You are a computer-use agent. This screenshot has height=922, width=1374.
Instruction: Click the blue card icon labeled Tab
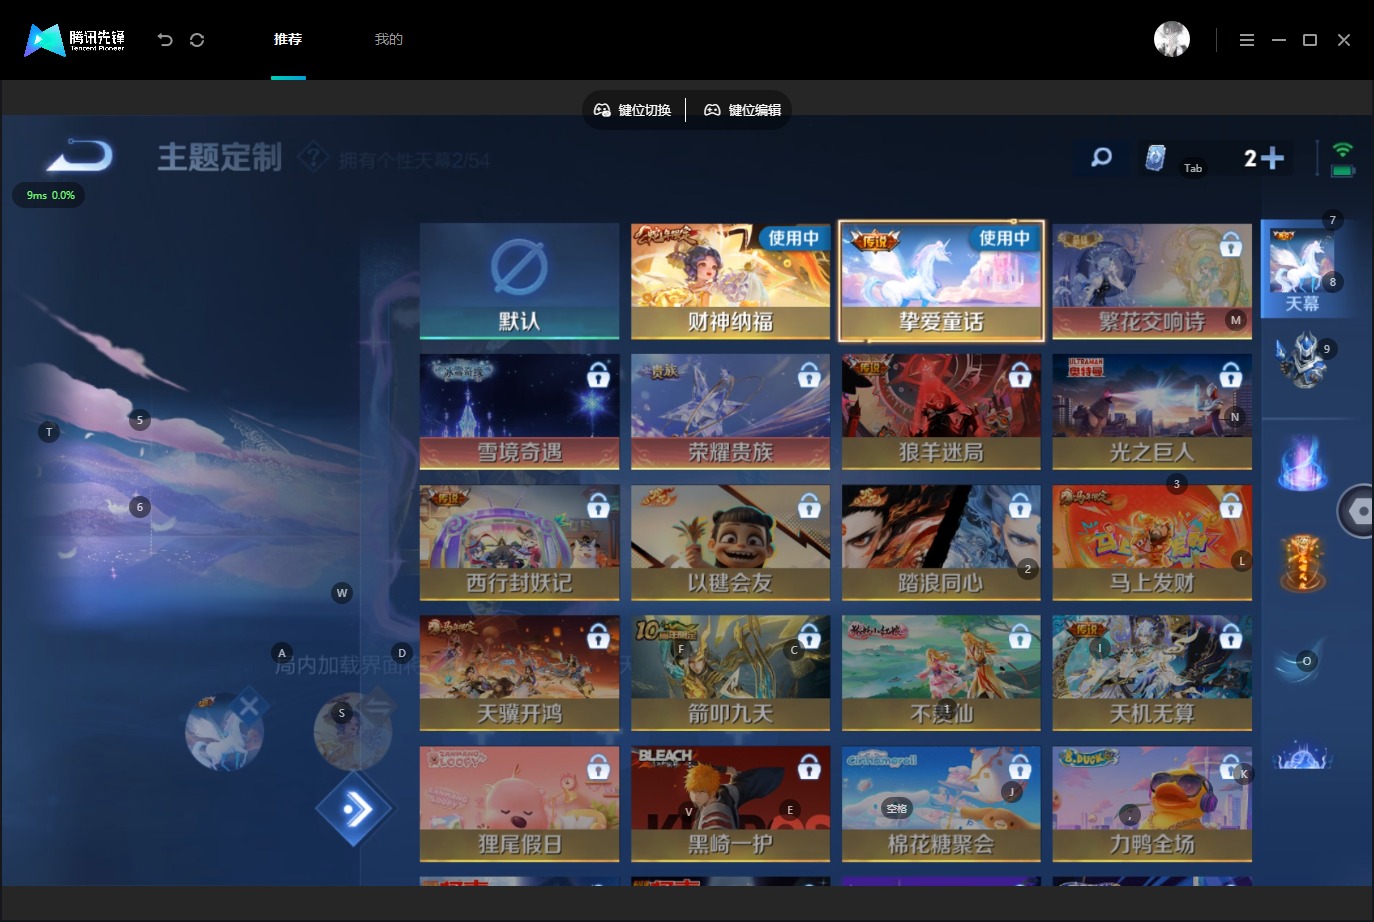[x=1155, y=158]
